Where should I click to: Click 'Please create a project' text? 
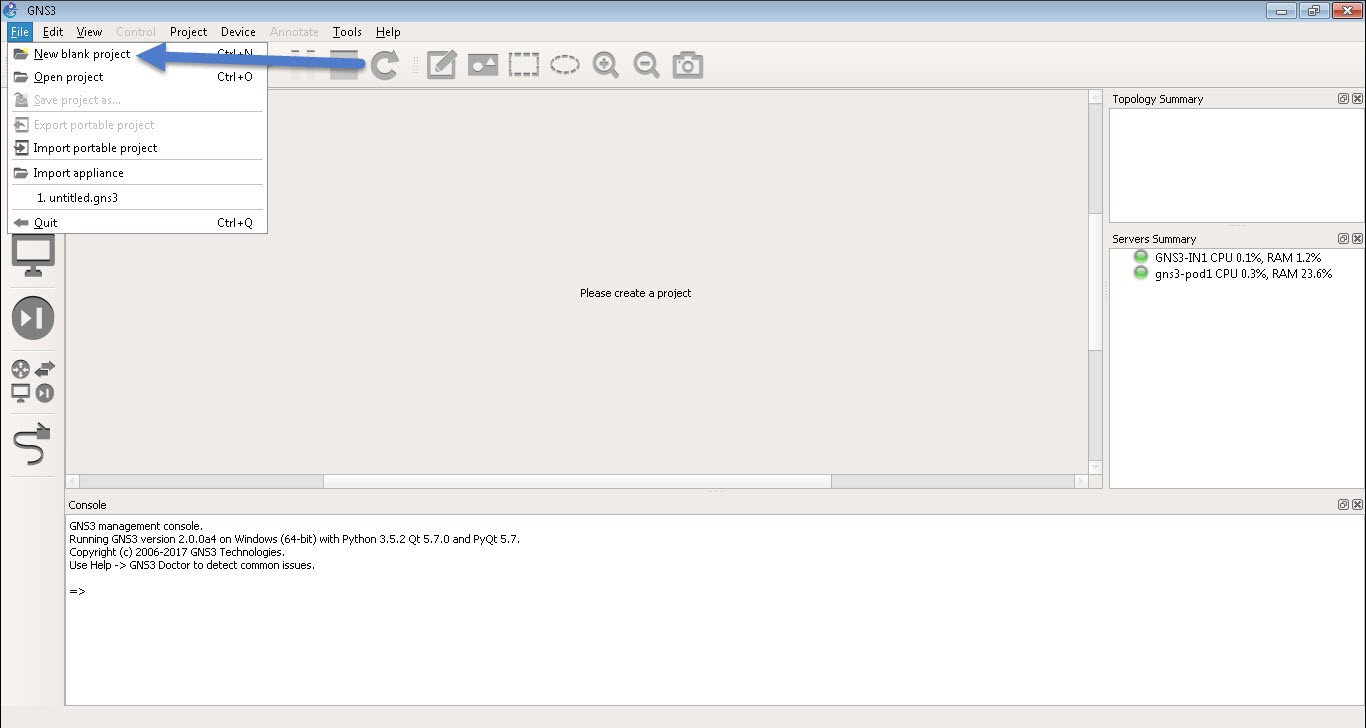(636, 293)
